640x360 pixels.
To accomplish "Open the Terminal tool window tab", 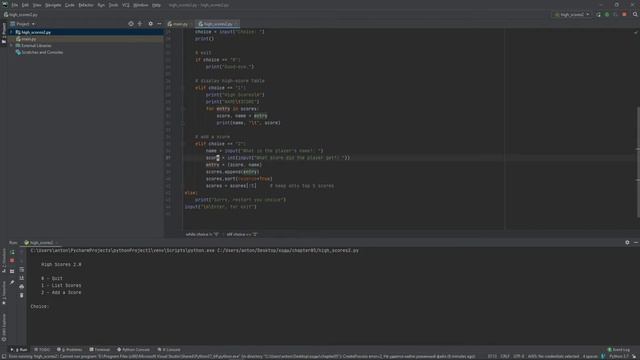I will 100,350.
